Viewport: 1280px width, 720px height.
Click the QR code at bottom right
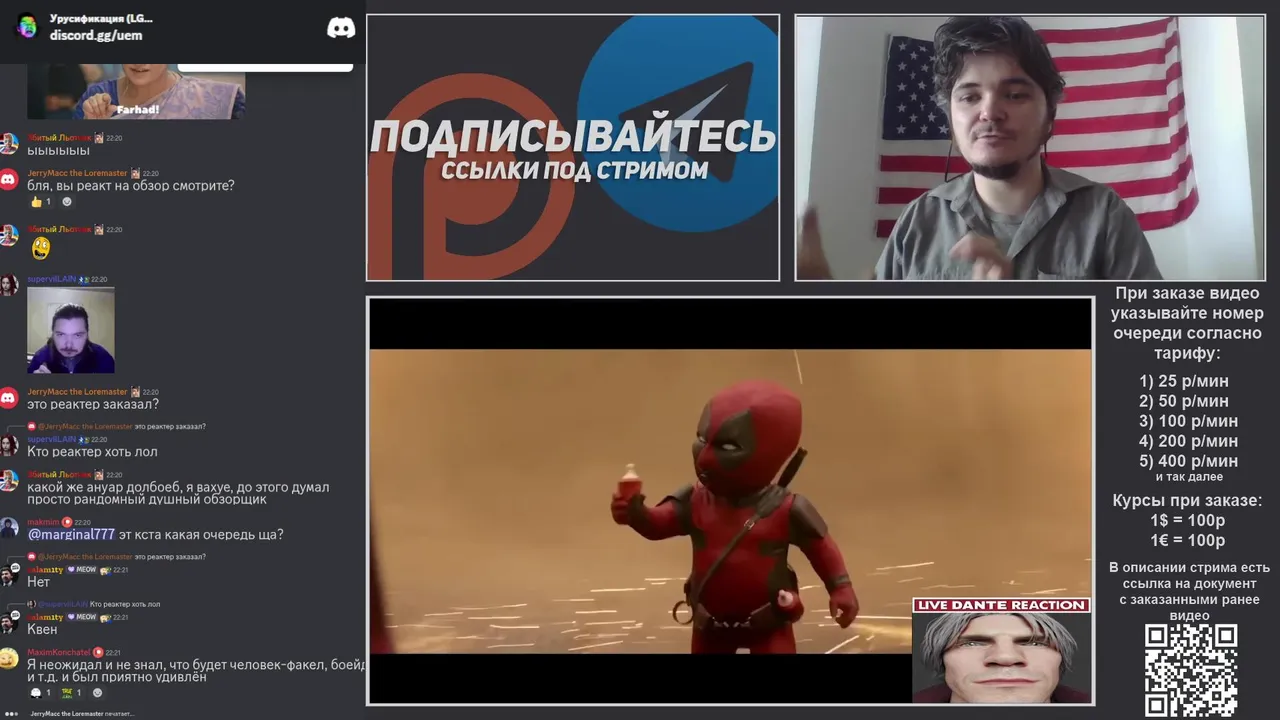(1190, 670)
